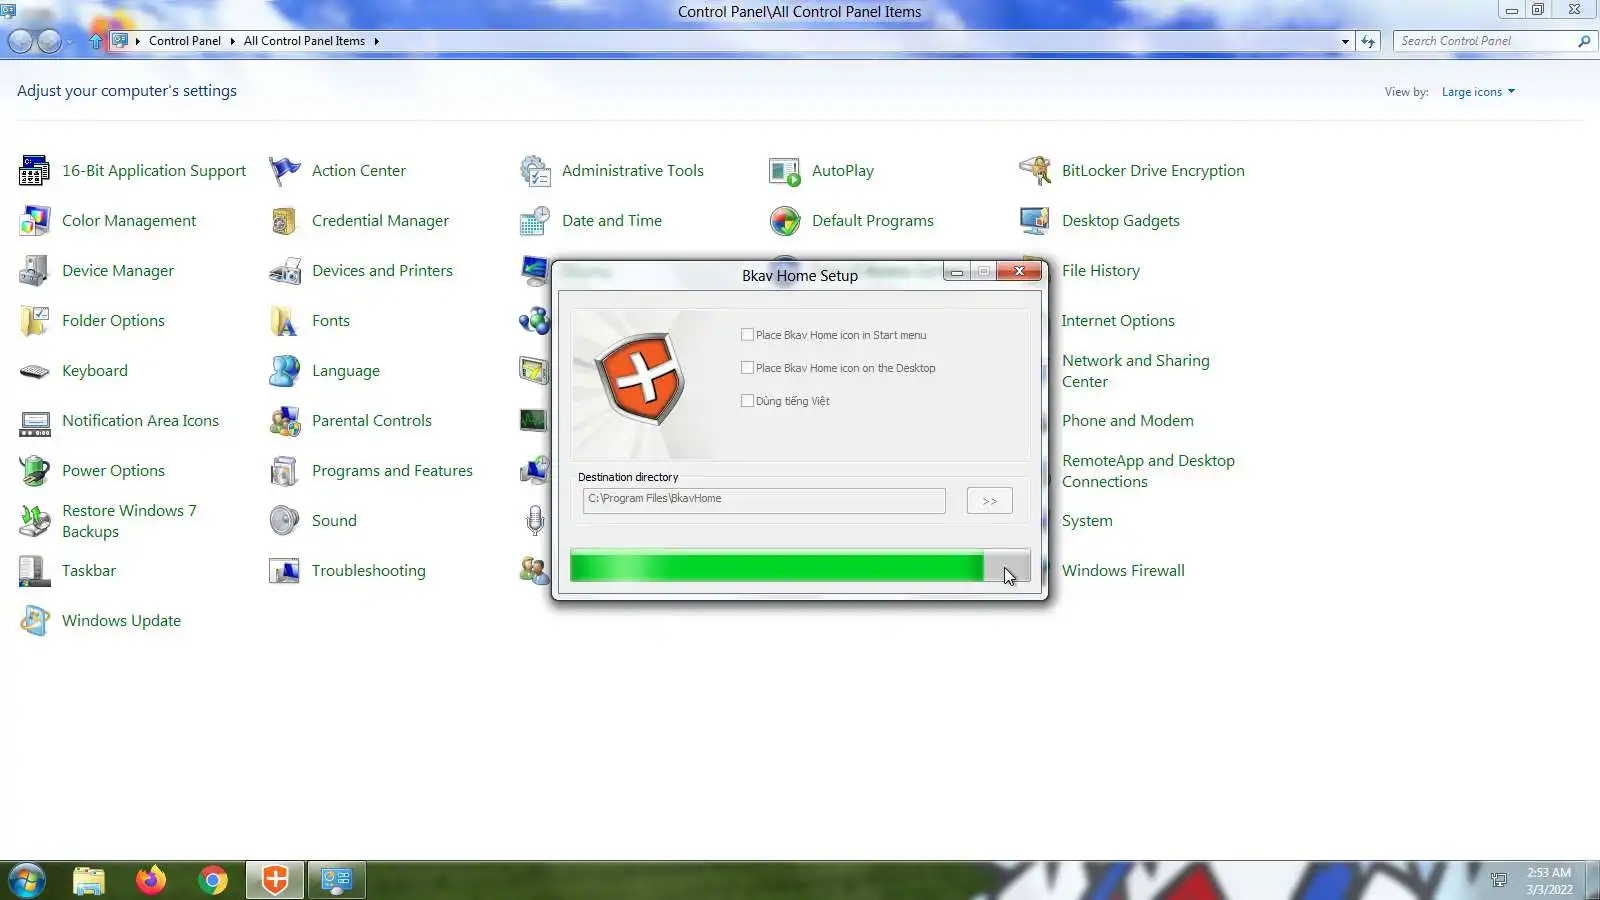Open the BitLocker Drive Encryption icon
The height and width of the screenshot is (900, 1600).
[1034, 171]
